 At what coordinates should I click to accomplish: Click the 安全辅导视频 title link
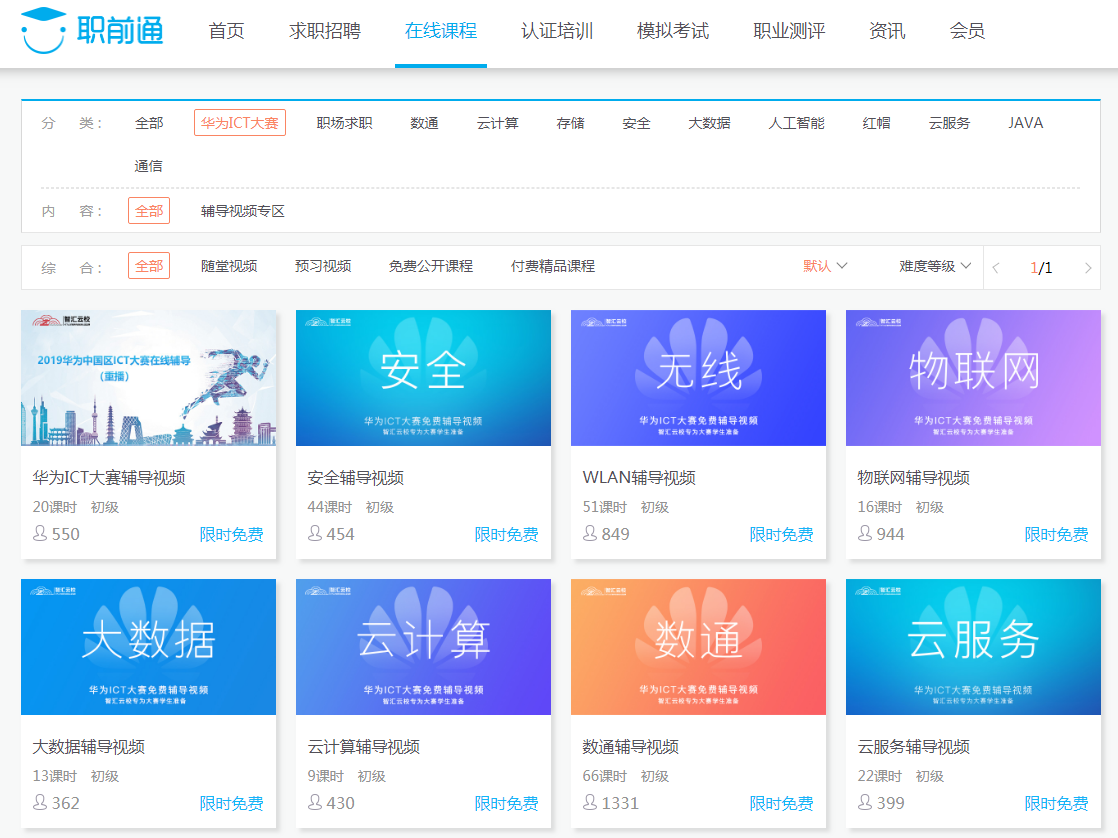[x=356, y=477]
